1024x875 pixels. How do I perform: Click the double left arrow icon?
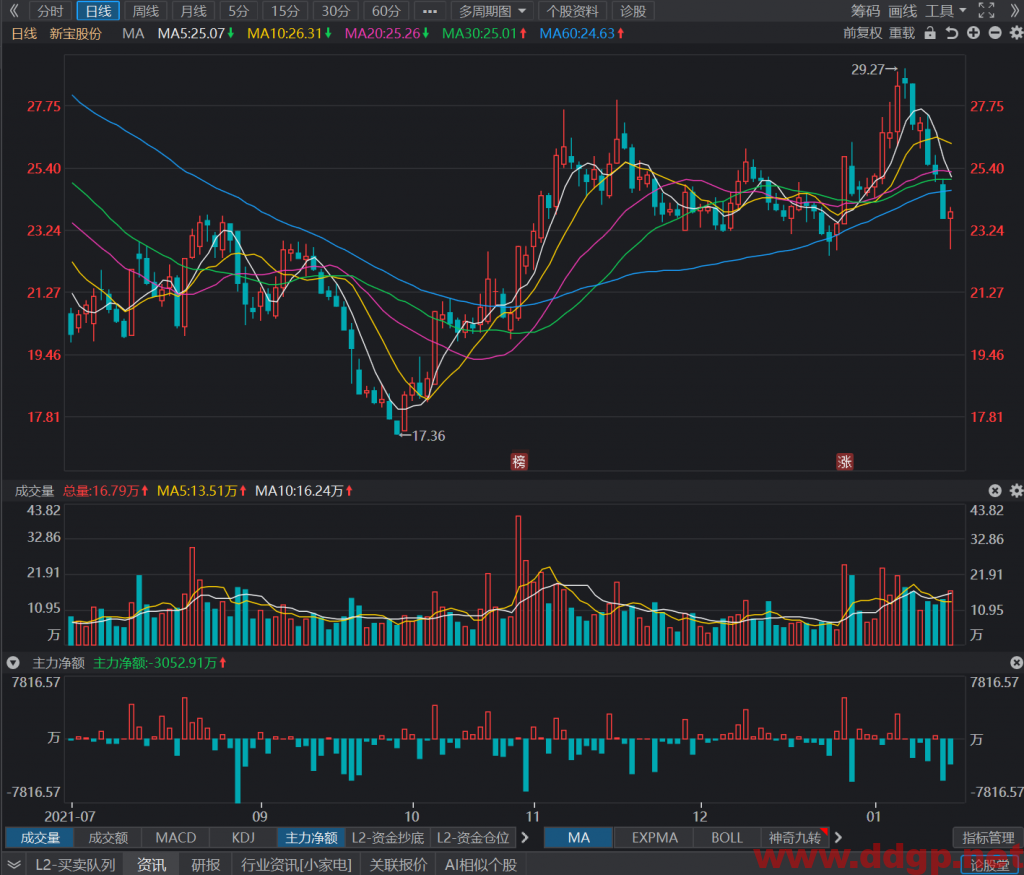tap(14, 11)
